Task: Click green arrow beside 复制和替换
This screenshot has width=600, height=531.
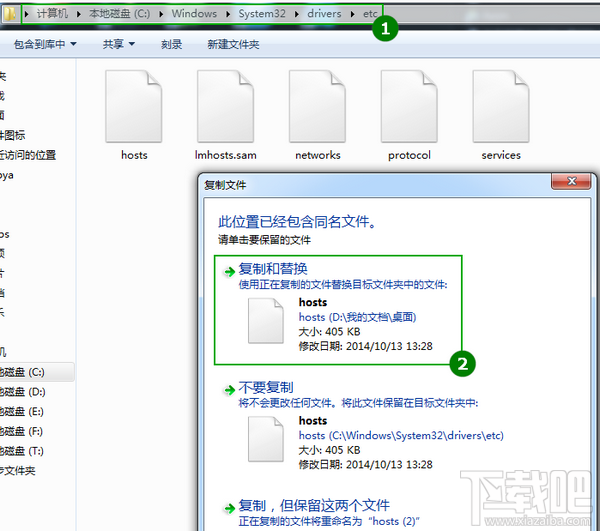Action: coord(230,272)
